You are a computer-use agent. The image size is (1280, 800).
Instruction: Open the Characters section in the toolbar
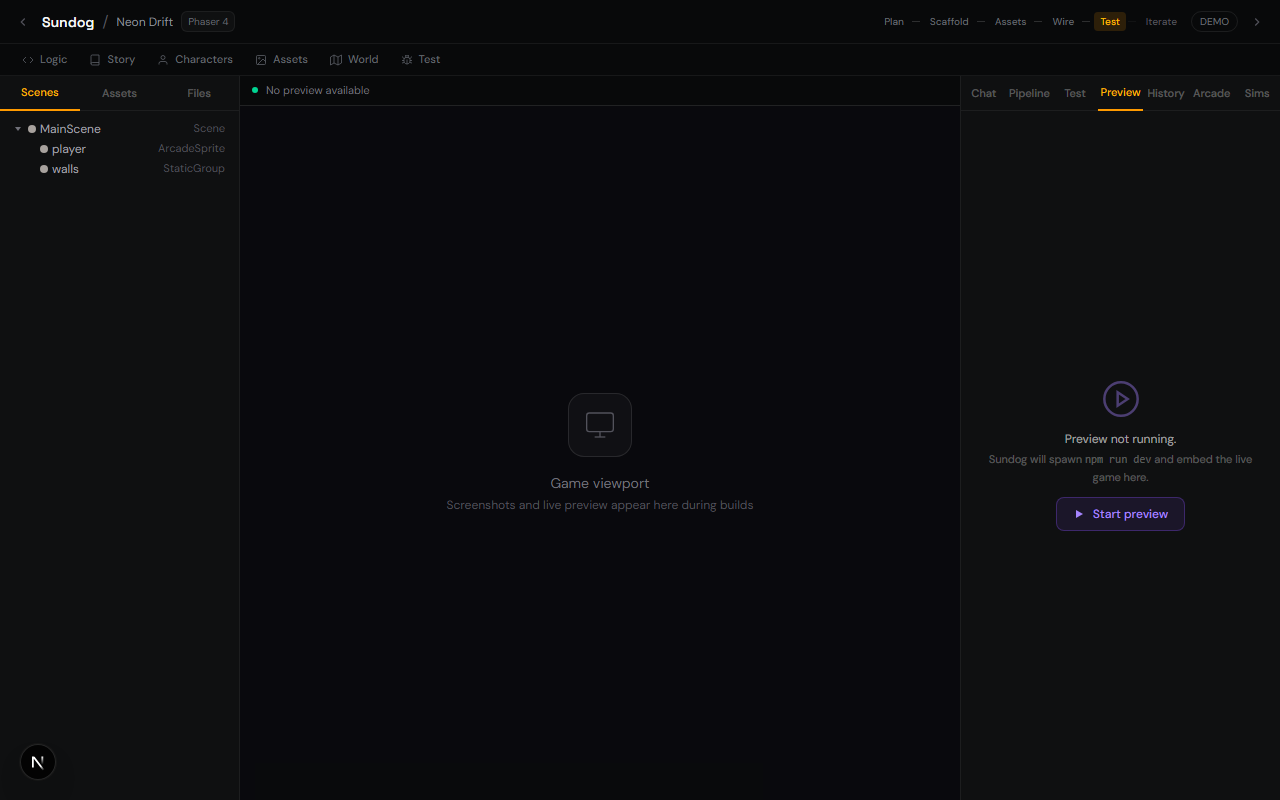click(195, 60)
